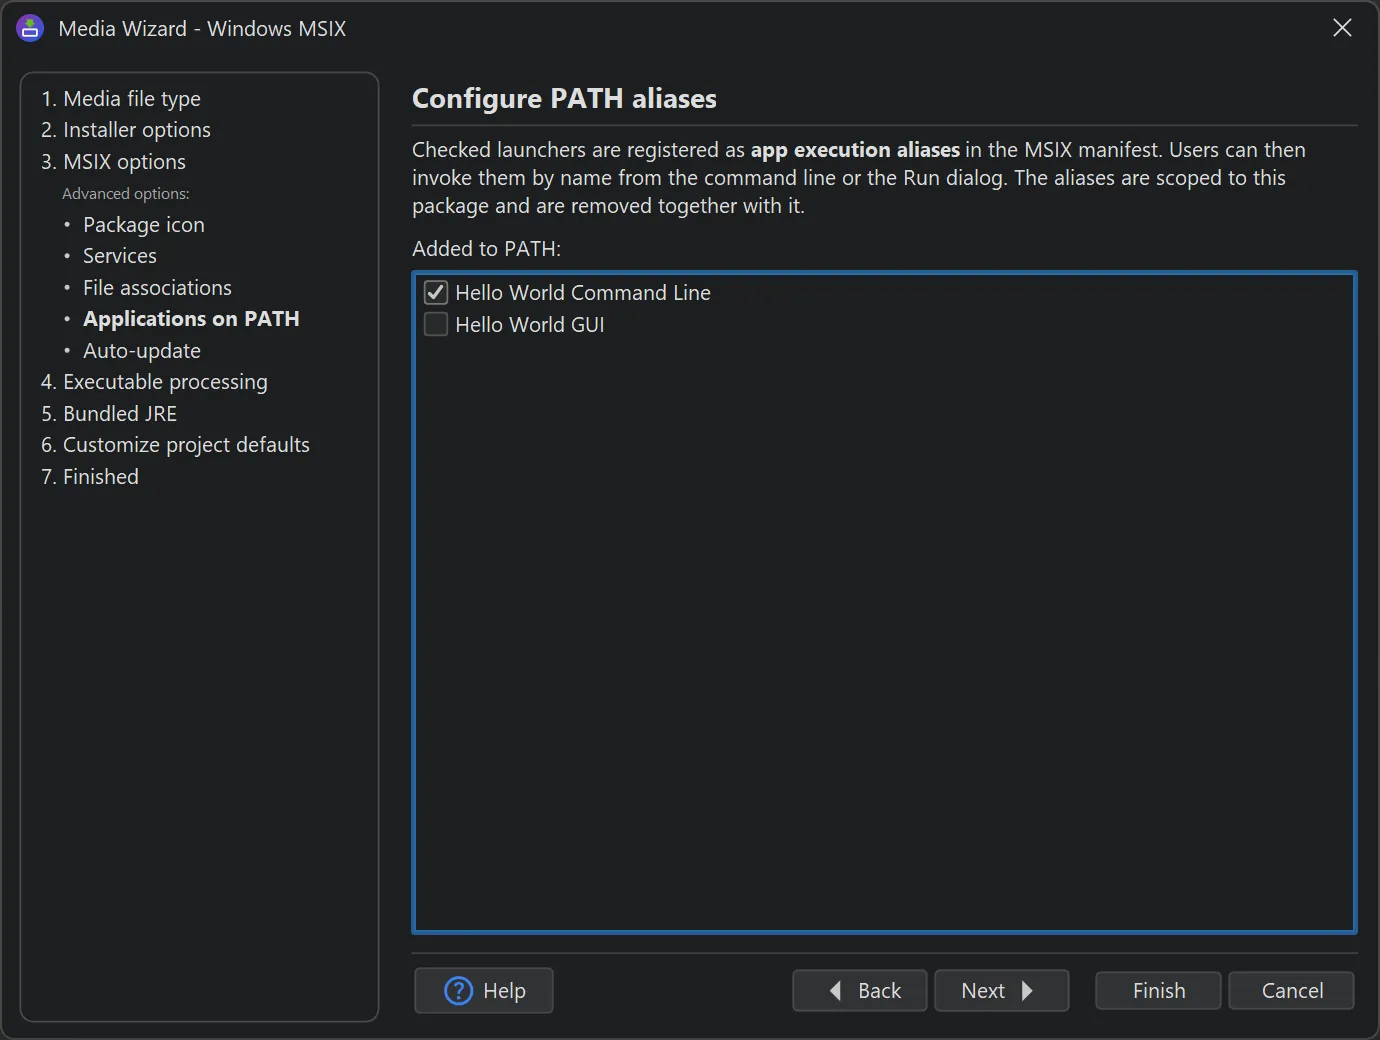Select Services advanced option
The width and height of the screenshot is (1380, 1040).
120,256
